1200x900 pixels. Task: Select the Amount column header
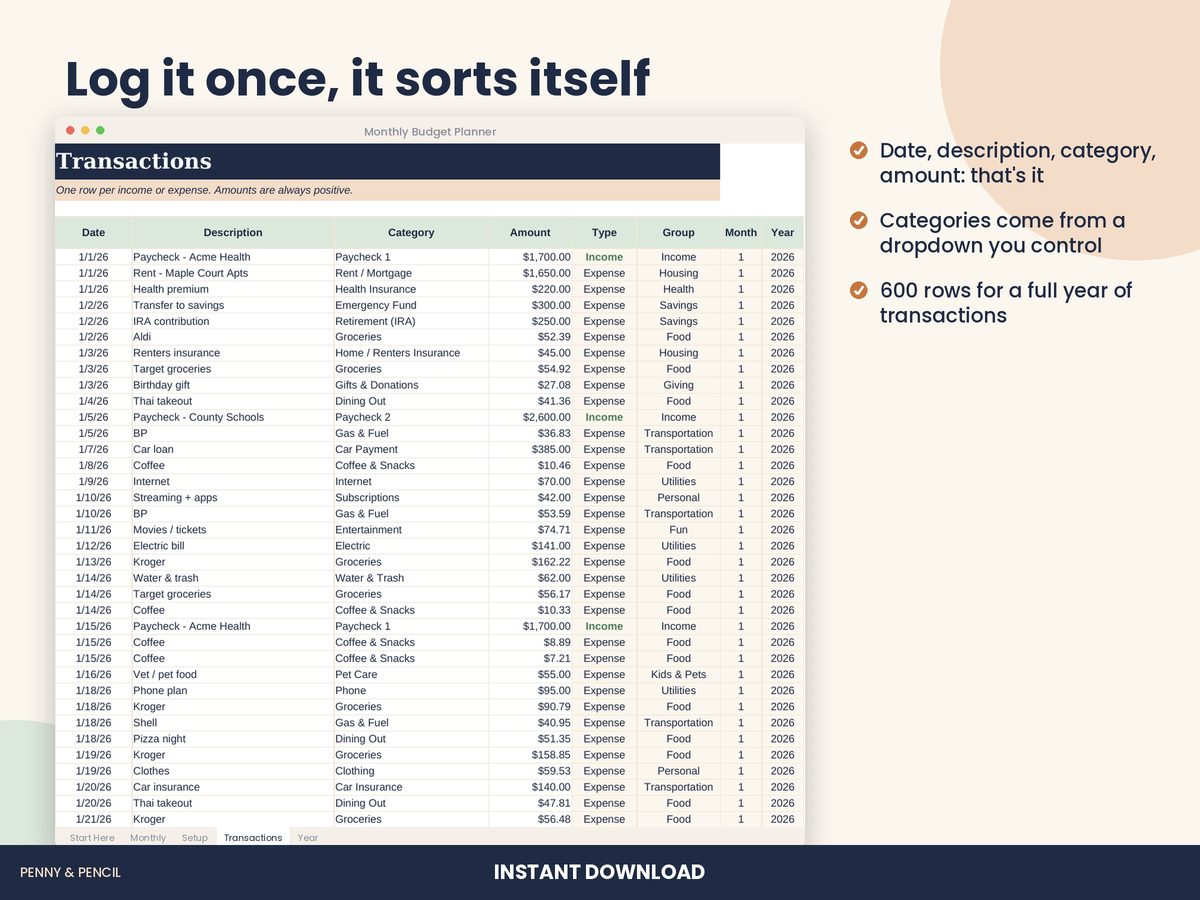pyautogui.click(x=530, y=233)
